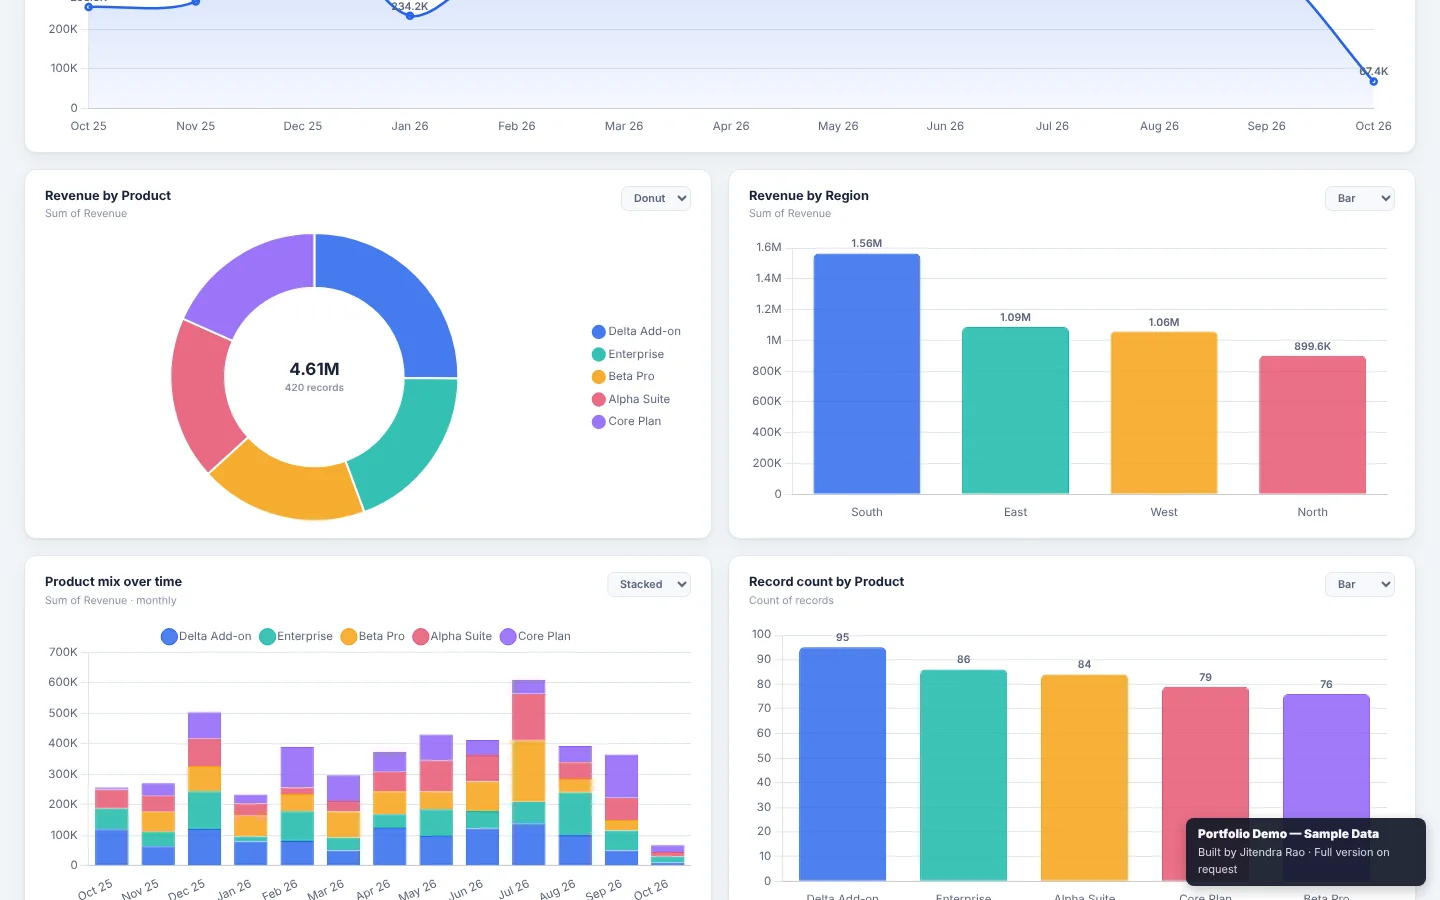
Task: Toggle Delta Add-on in donut legend
Action: point(636,331)
